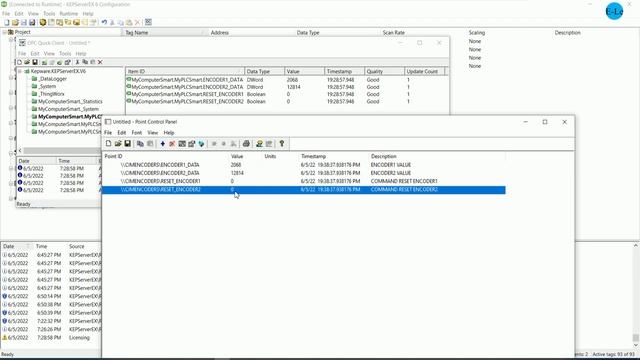Image resolution: width=640 pixels, height=360 pixels.
Task: Collapse the Project tree root node
Action: click(x=4, y=32)
